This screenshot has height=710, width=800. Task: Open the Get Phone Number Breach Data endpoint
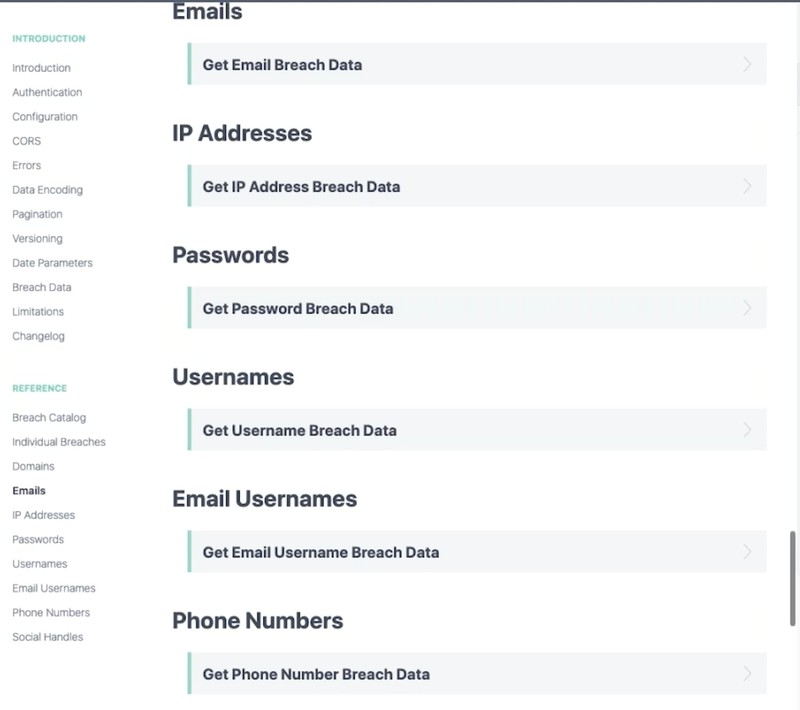tap(316, 674)
